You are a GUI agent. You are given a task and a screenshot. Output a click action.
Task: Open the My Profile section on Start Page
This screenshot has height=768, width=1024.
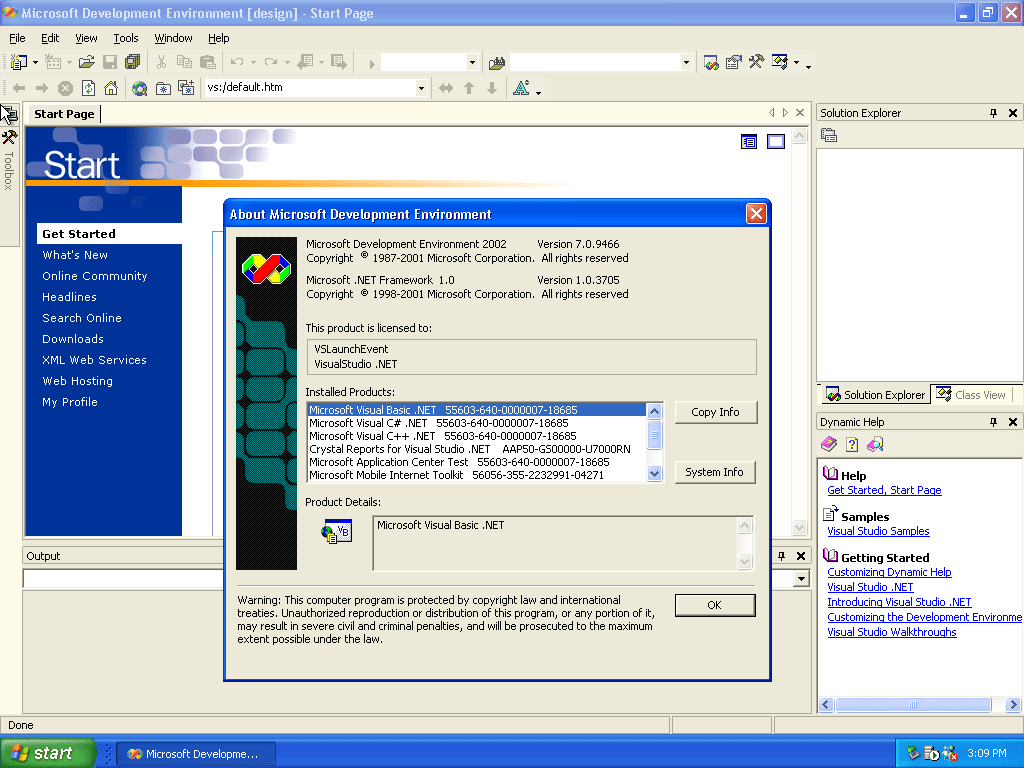click(x=70, y=402)
